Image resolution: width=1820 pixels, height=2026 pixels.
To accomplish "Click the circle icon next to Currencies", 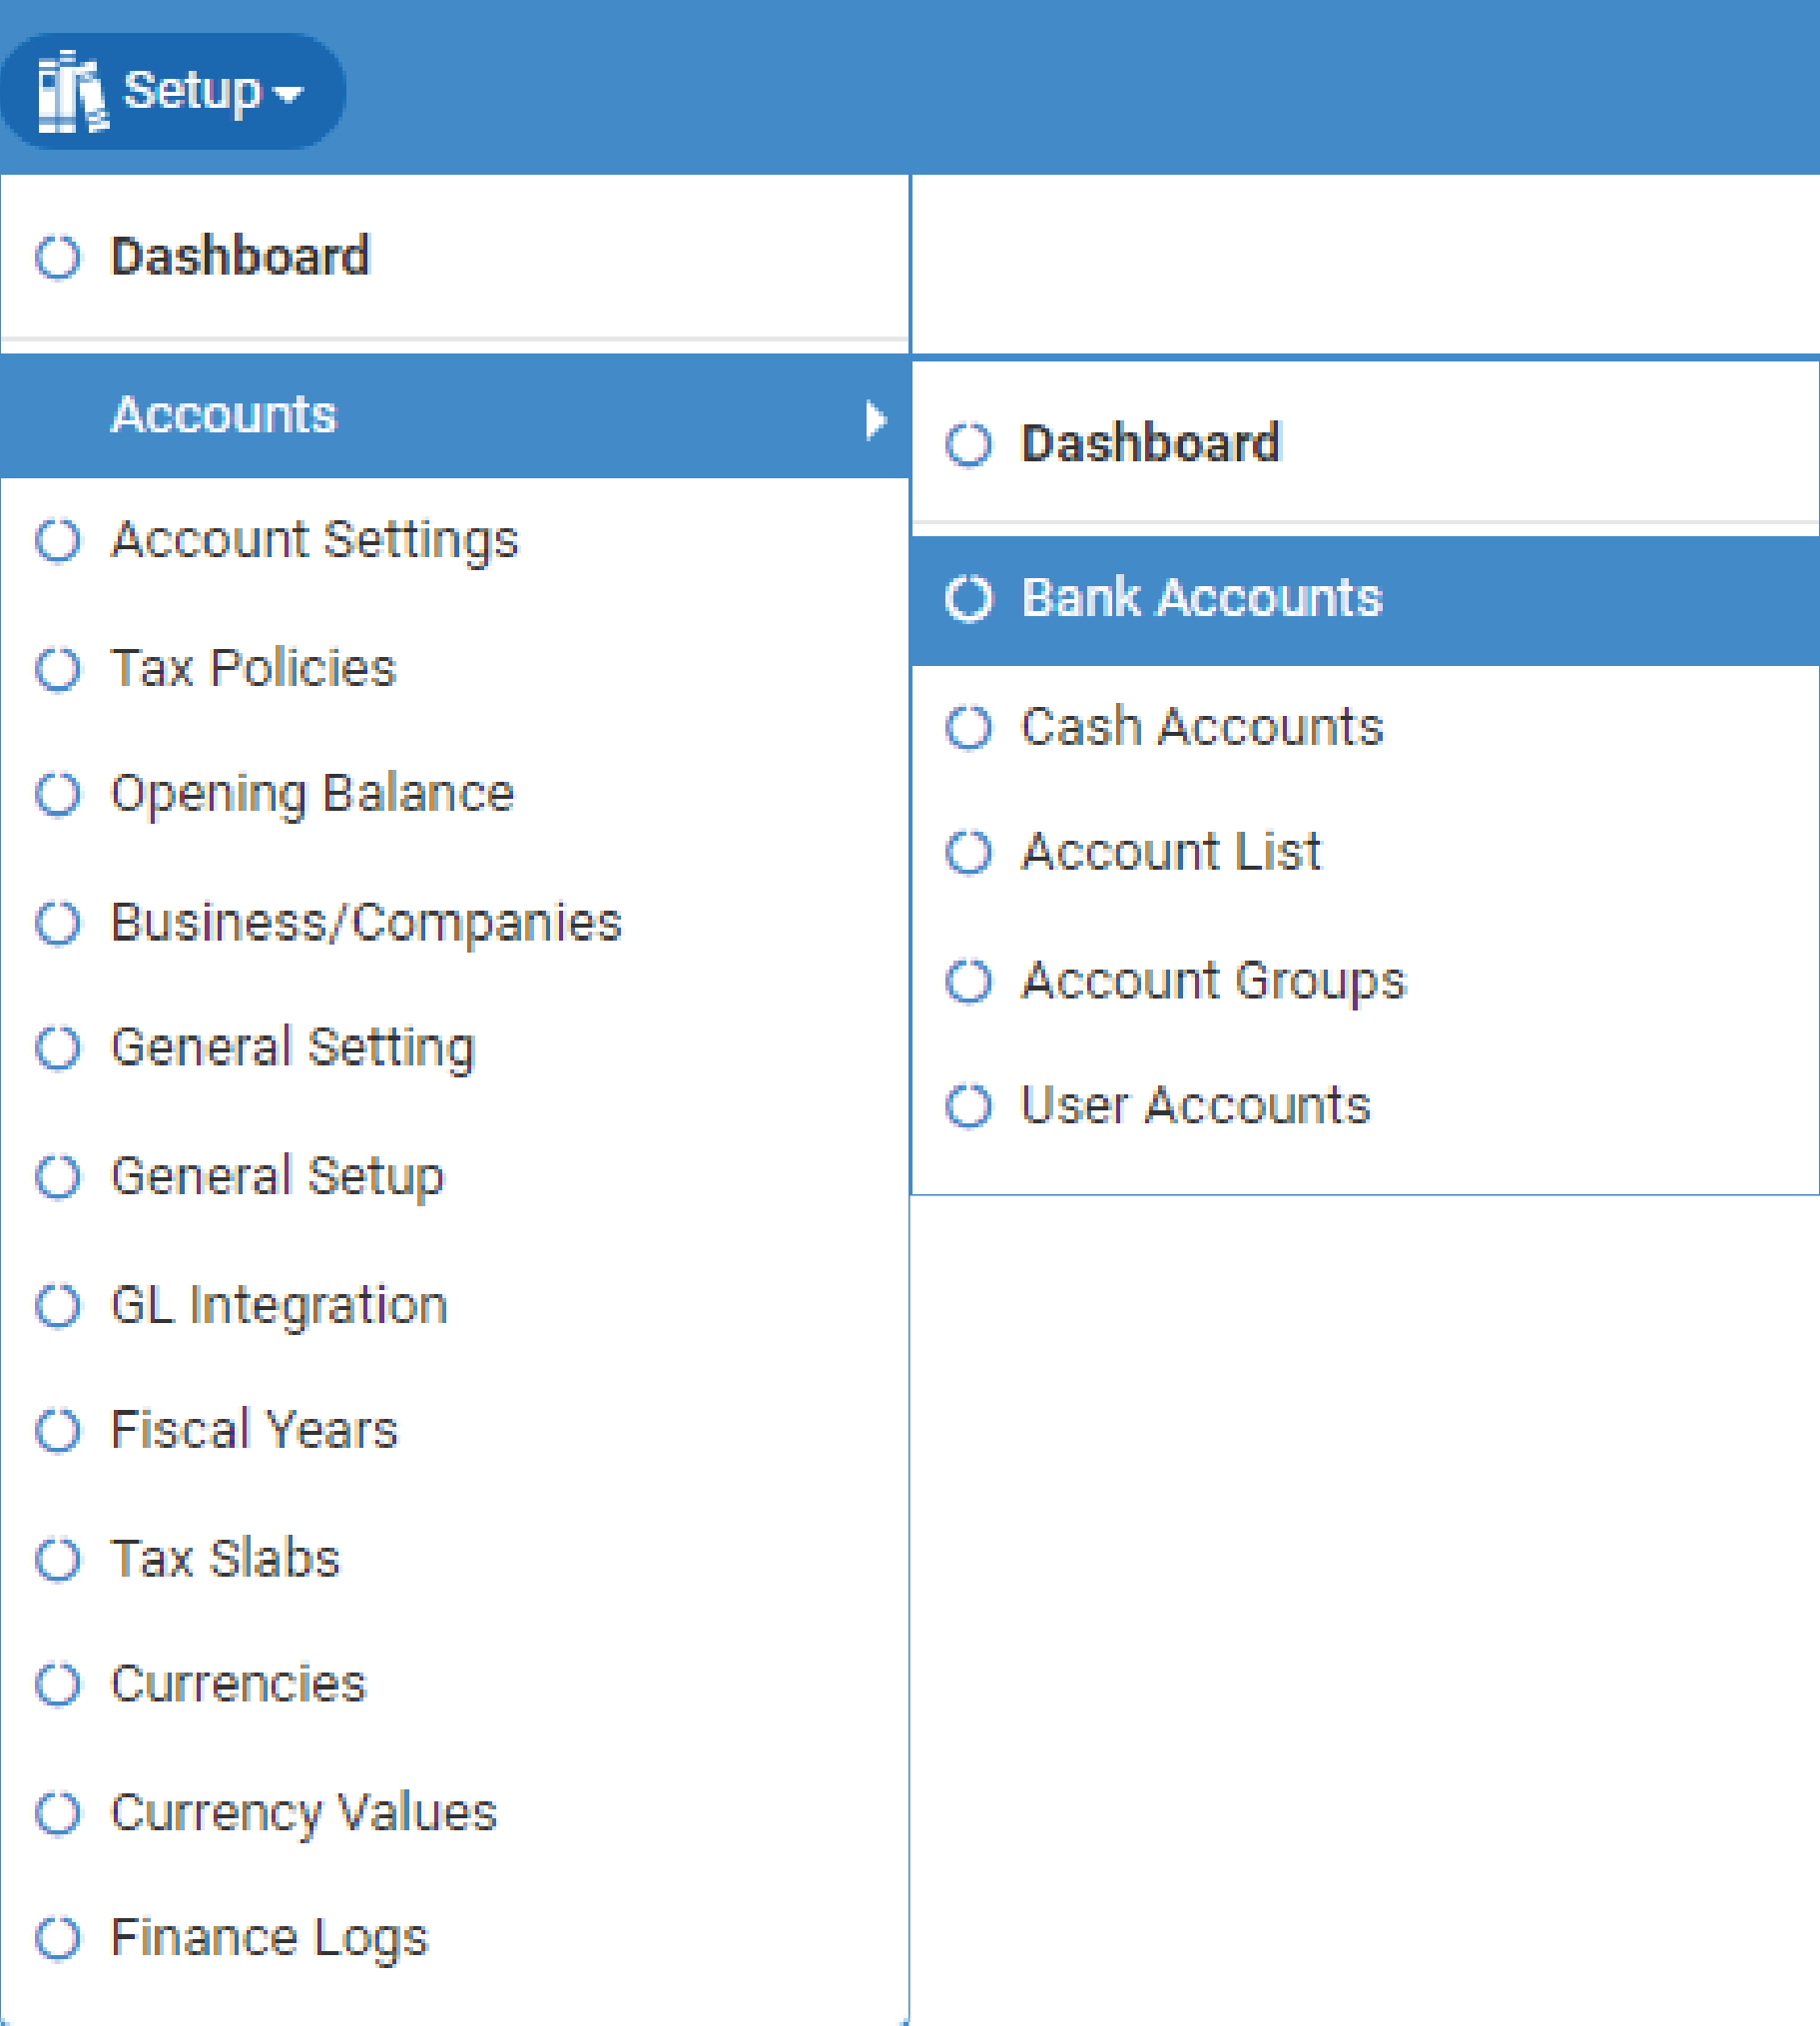I will point(58,1684).
